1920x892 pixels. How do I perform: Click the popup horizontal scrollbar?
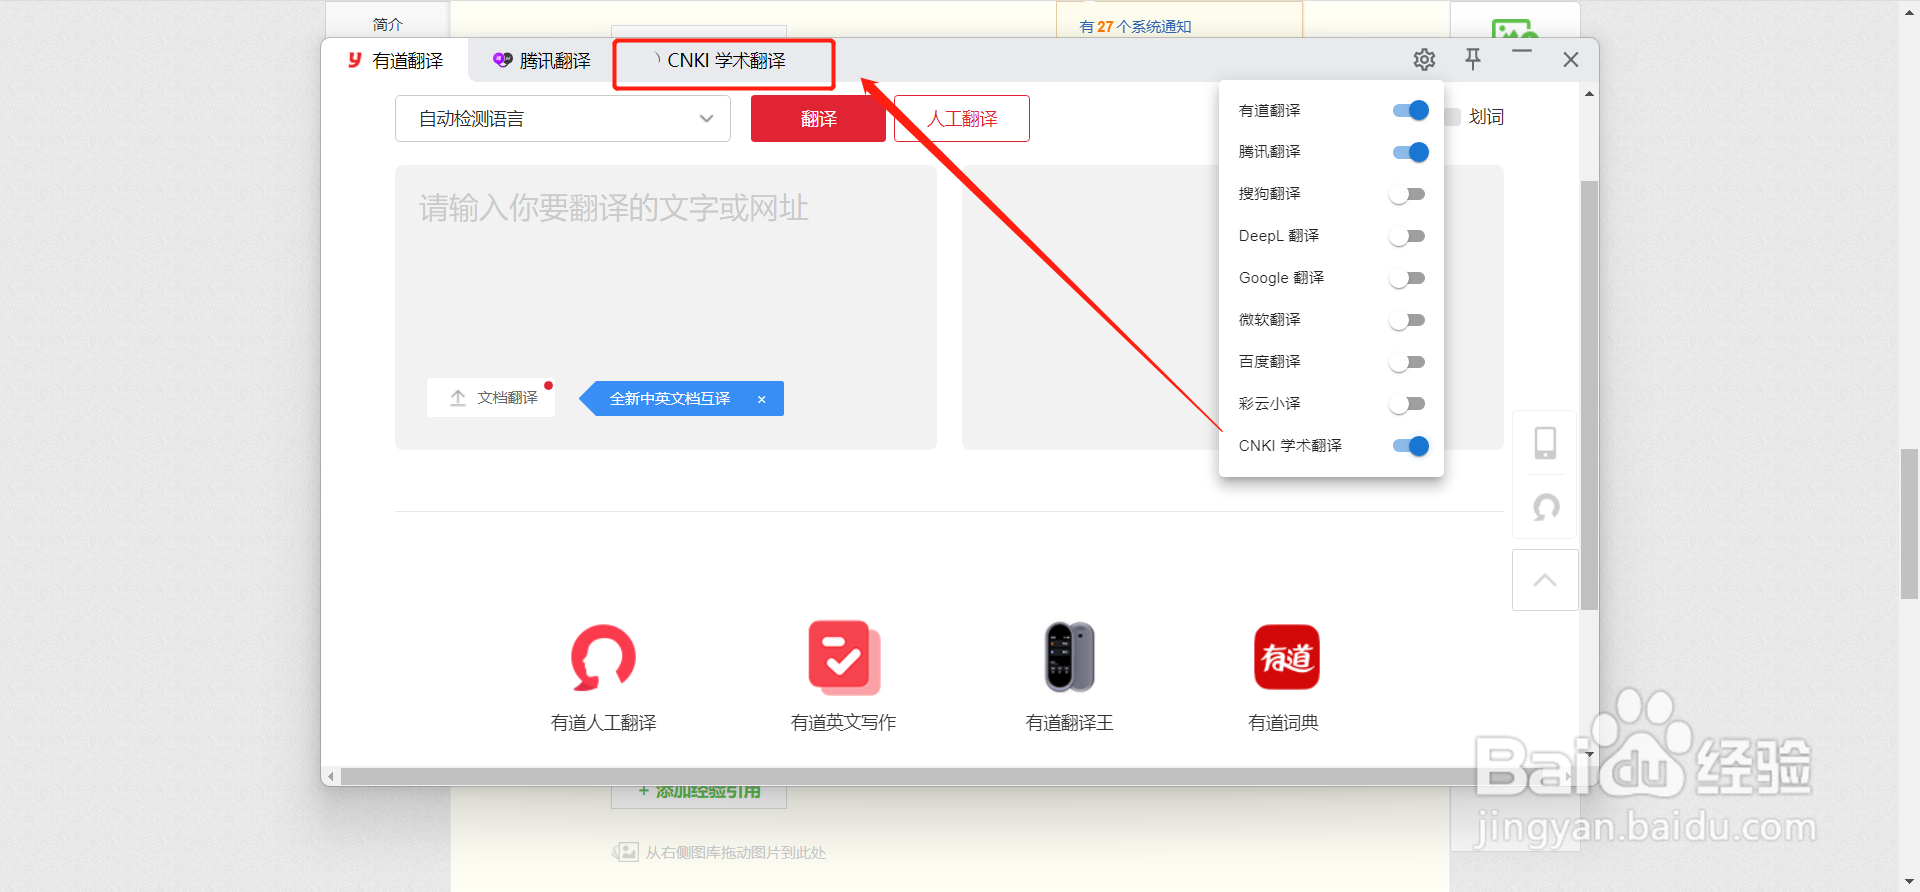pyautogui.click(x=908, y=777)
